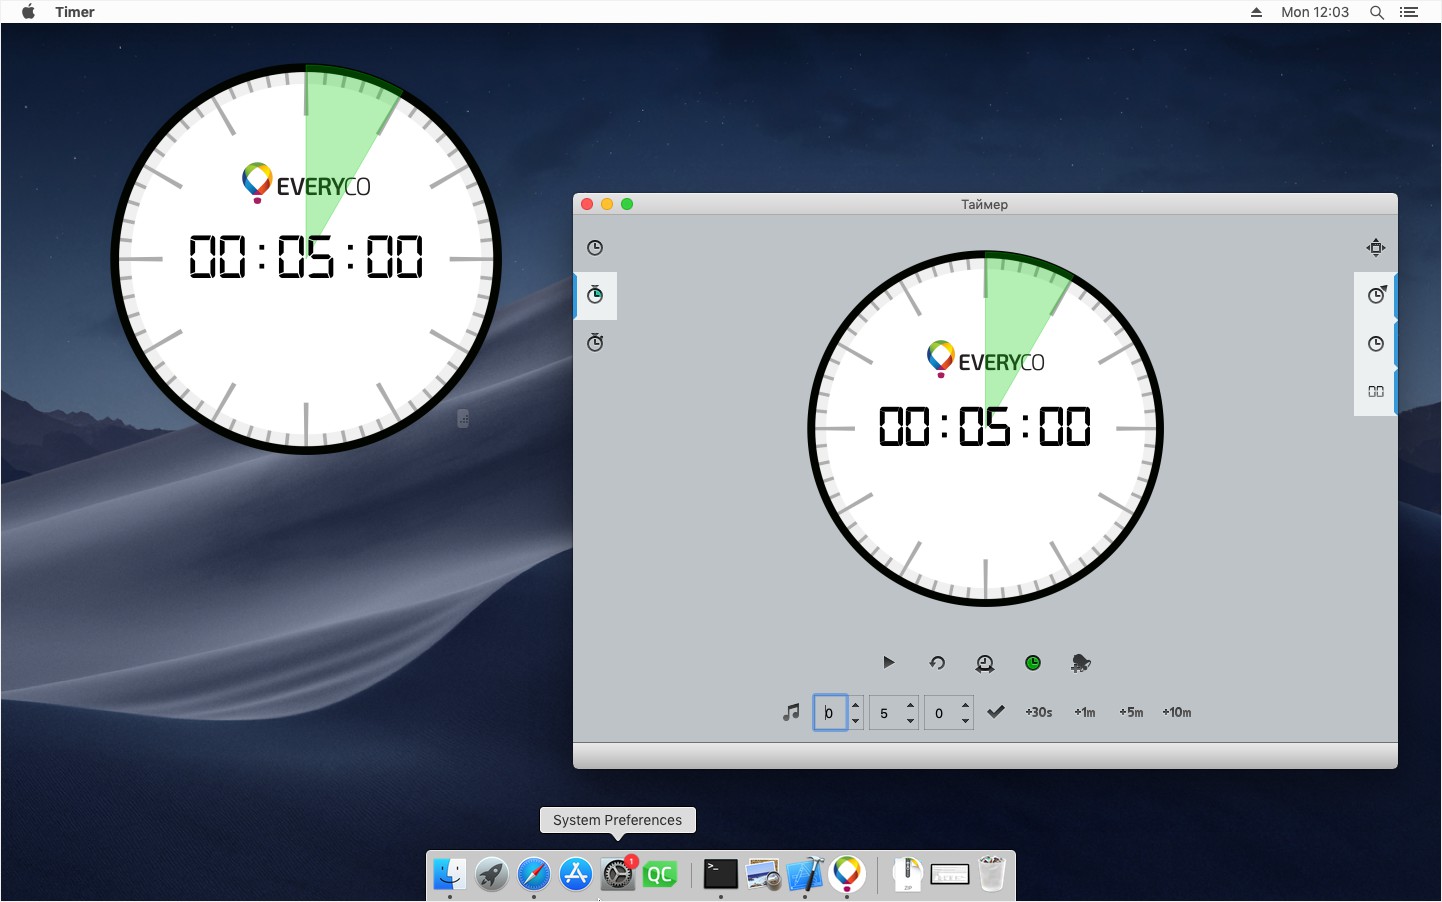
Task: Click the timer display 00:05:00 in Таймер window
Action: tap(985, 427)
